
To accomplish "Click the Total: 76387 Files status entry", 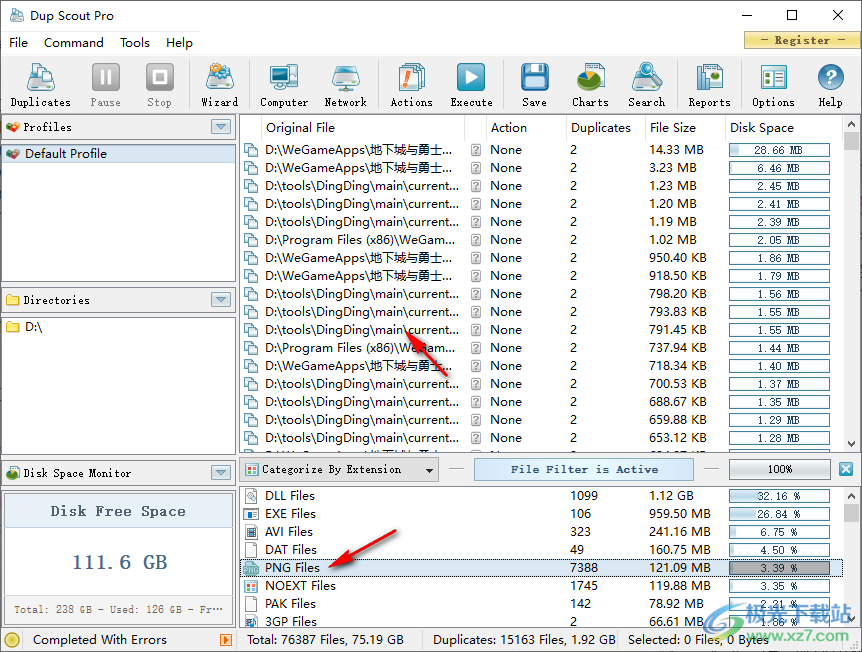I will (x=325, y=640).
